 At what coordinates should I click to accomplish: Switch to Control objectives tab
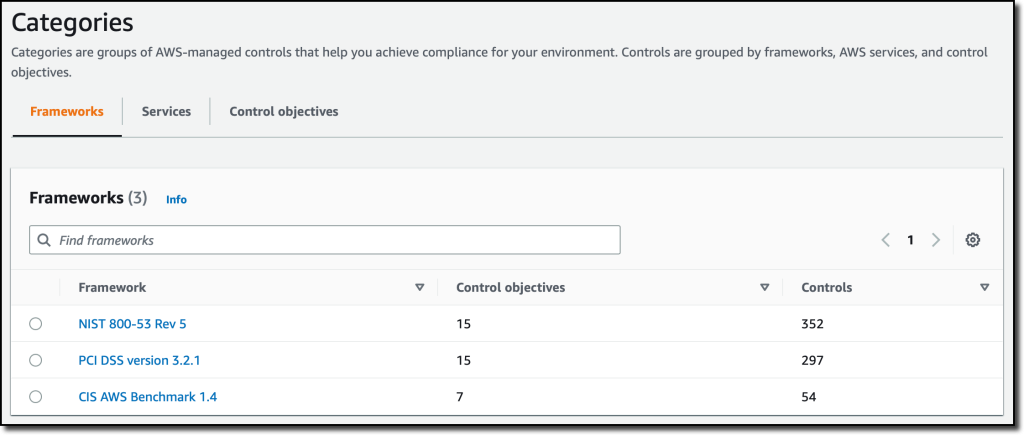coord(284,112)
